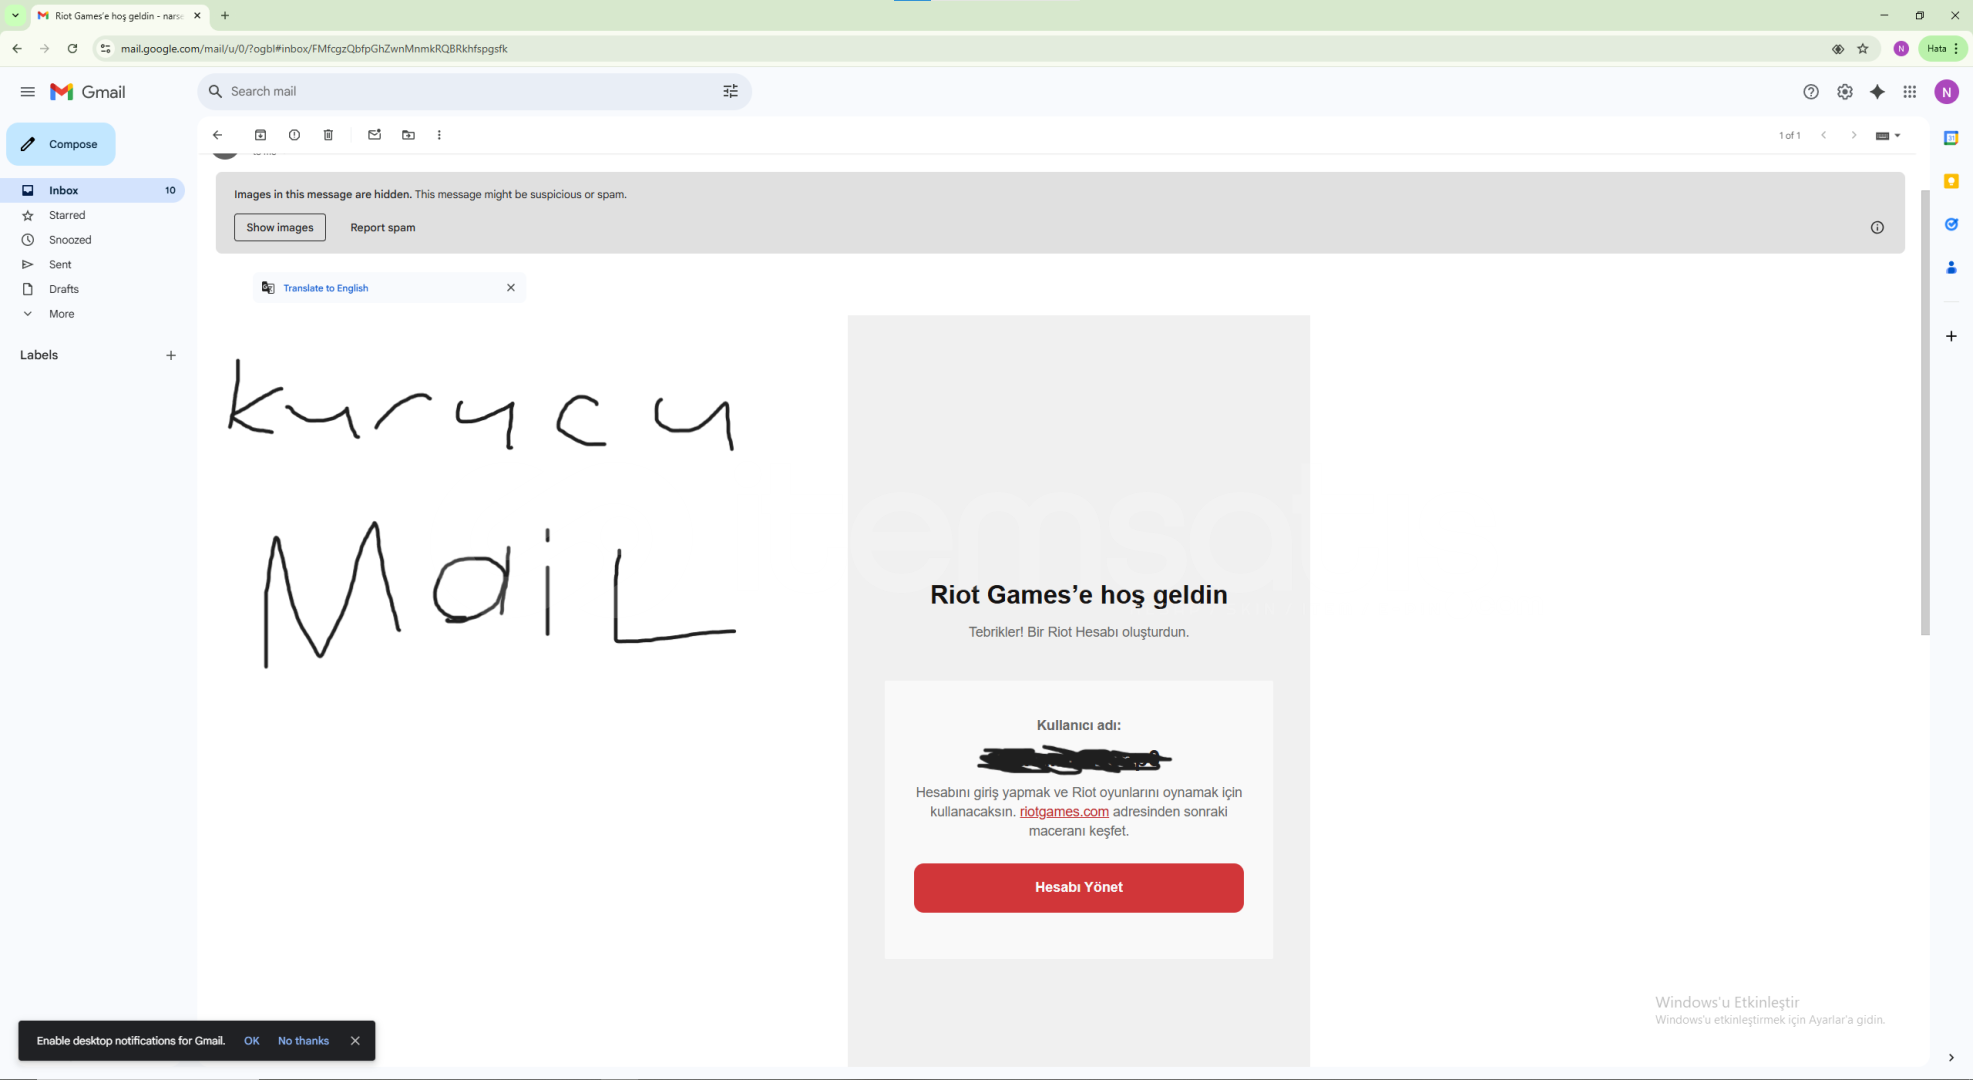Open Google apps grid
Image resolution: width=1973 pixels, height=1080 pixels.
coord(1910,92)
